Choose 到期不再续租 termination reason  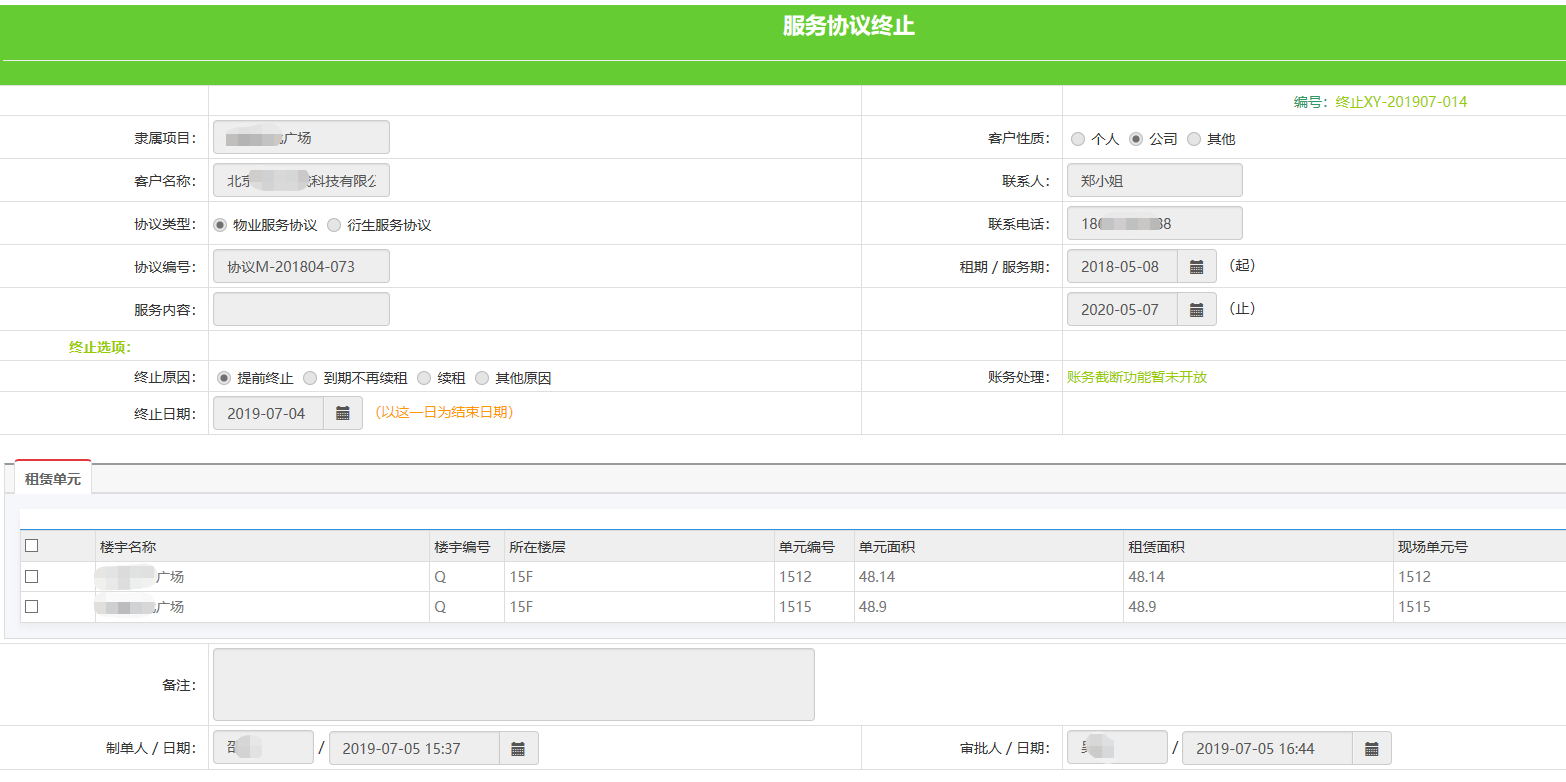pyautogui.click(x=310, y=378)
